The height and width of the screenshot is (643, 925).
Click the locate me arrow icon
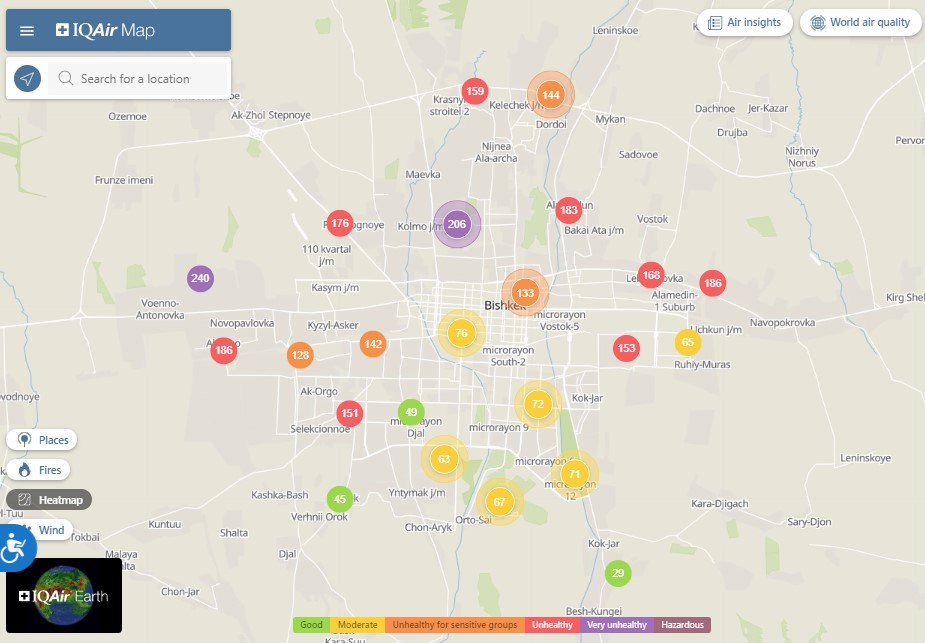[27, 79]
